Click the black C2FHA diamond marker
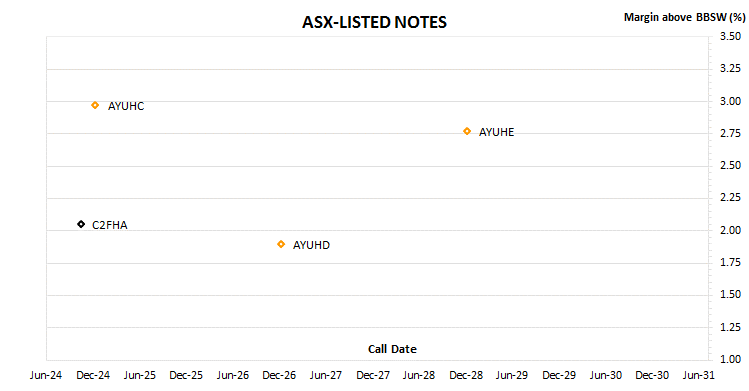Image resolution: width=749 pixels, height=391 pixels. [81, 224]
